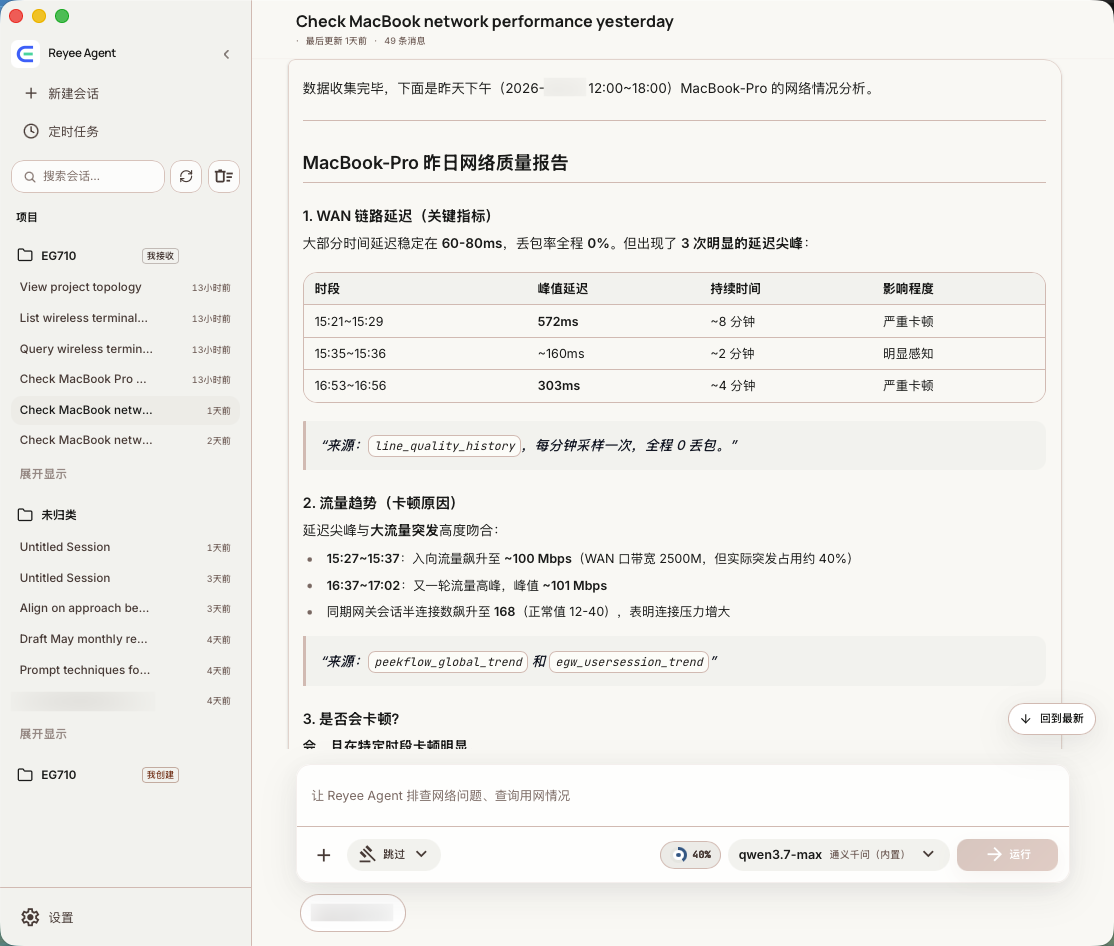The image size is (1114, 946).
Task: Click the 49 条消息 message count
Action: [x=404, y=40]
